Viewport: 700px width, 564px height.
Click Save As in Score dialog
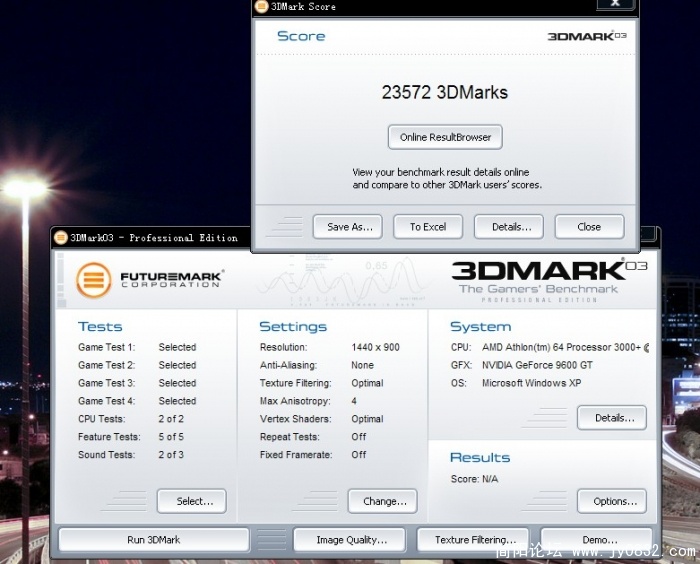(x=348, y=227)
